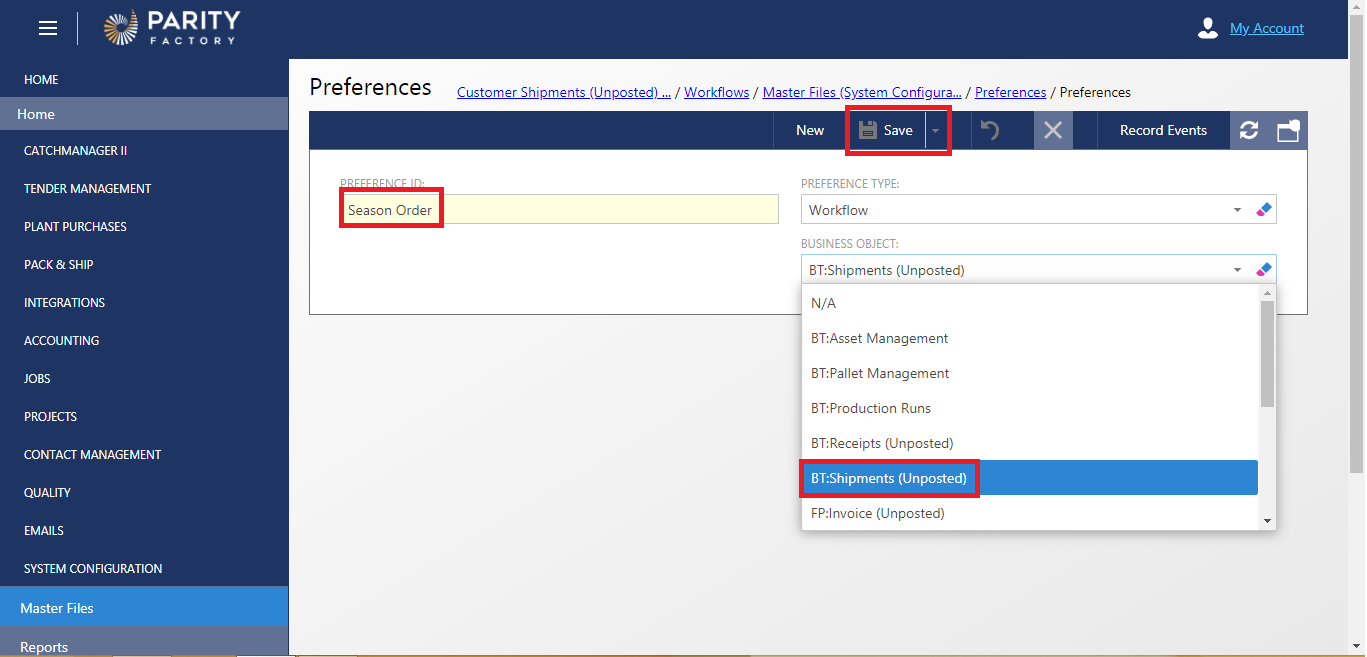
Task: Click the dropdown list scrollbar down arrow
Action: coord(1267,521)
